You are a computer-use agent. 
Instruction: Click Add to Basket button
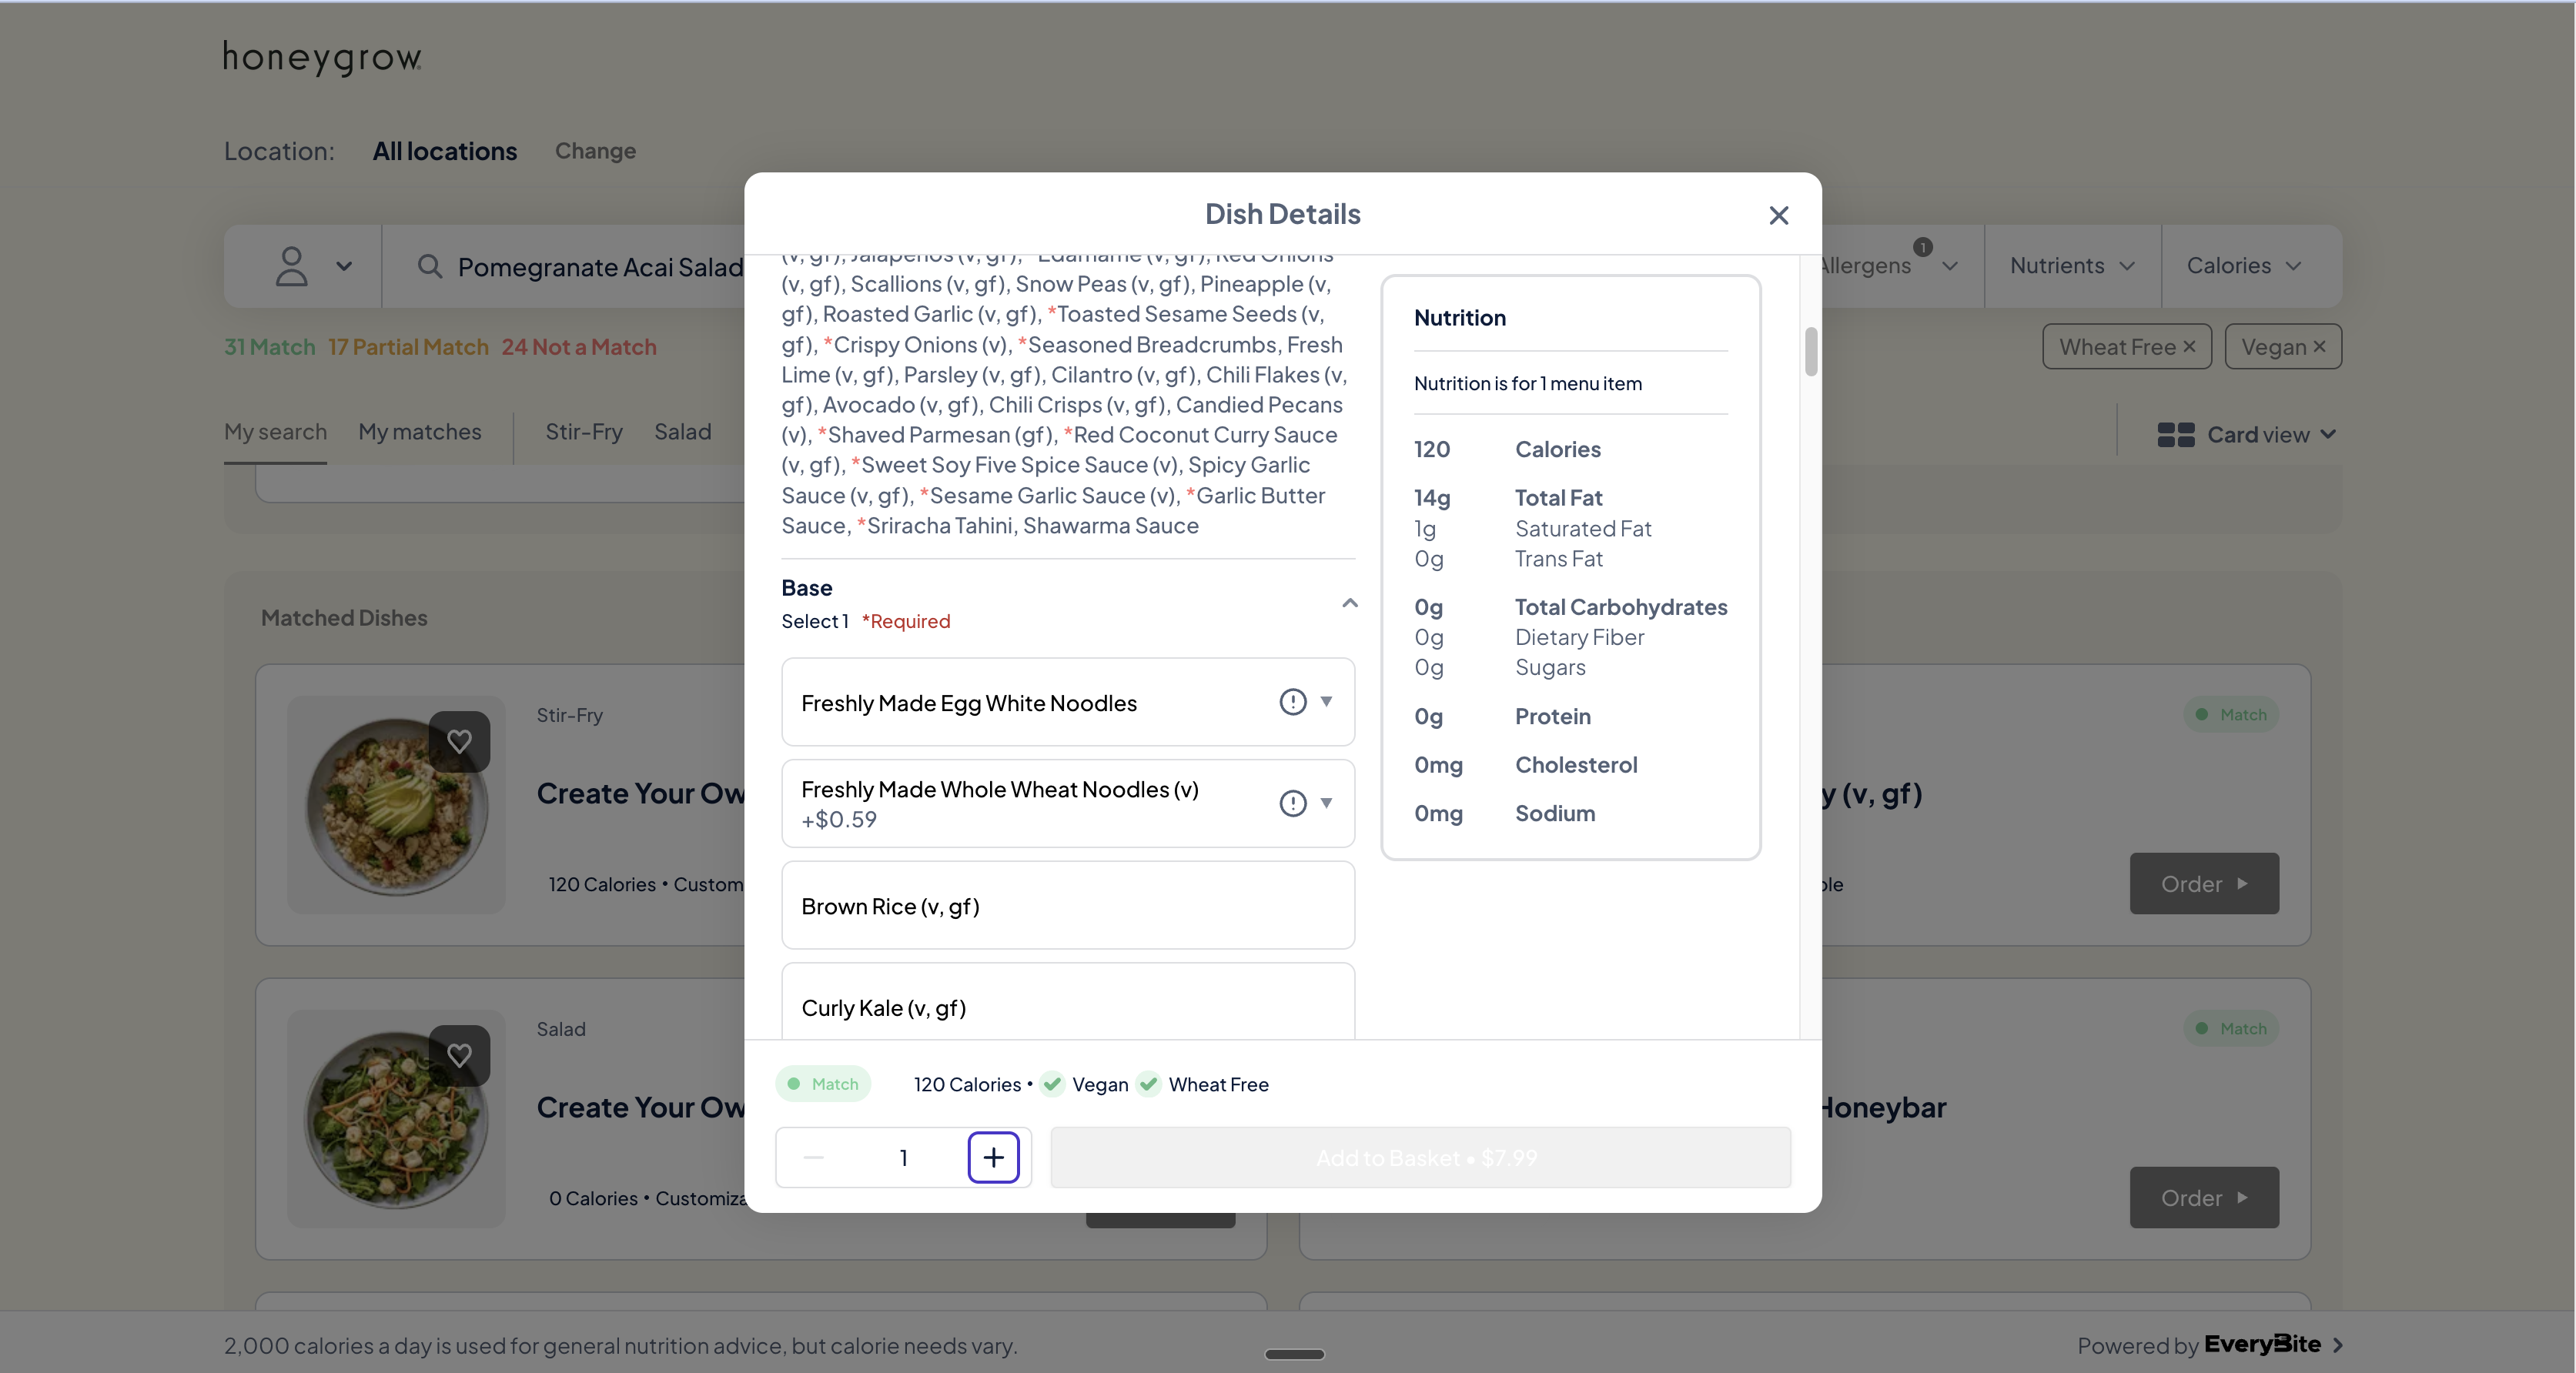click(1420, 1157)
